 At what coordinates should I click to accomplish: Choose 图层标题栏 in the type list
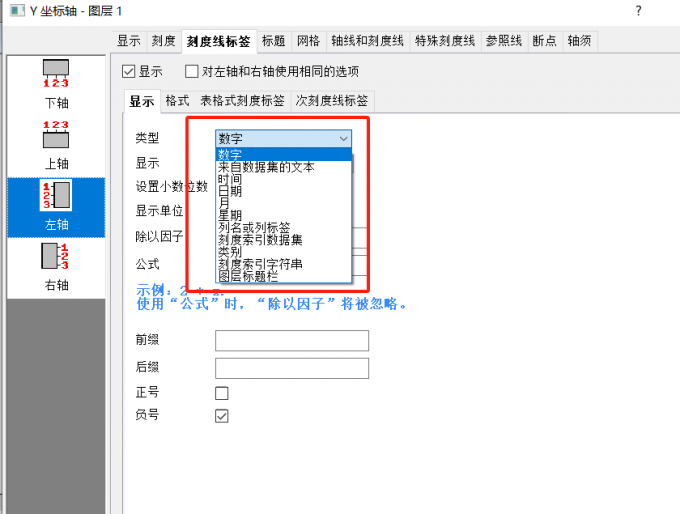[x=283, y=276]
